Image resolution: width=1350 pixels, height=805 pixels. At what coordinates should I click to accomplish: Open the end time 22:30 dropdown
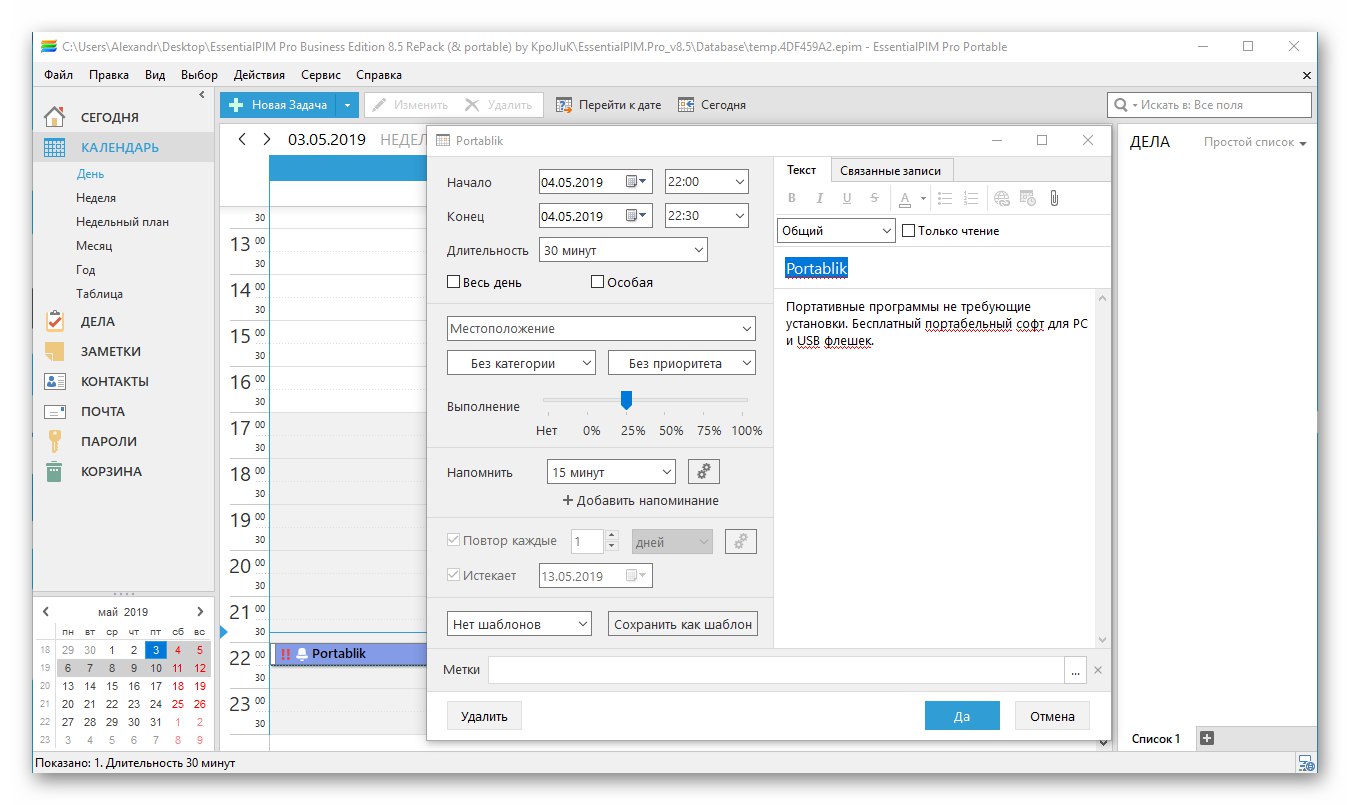[x=739, y=215]
